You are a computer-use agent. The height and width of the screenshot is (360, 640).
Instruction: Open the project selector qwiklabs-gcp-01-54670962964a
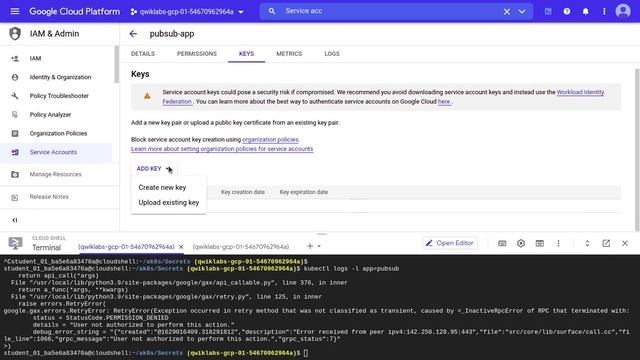pyautogui.click(x=187, y=12)
